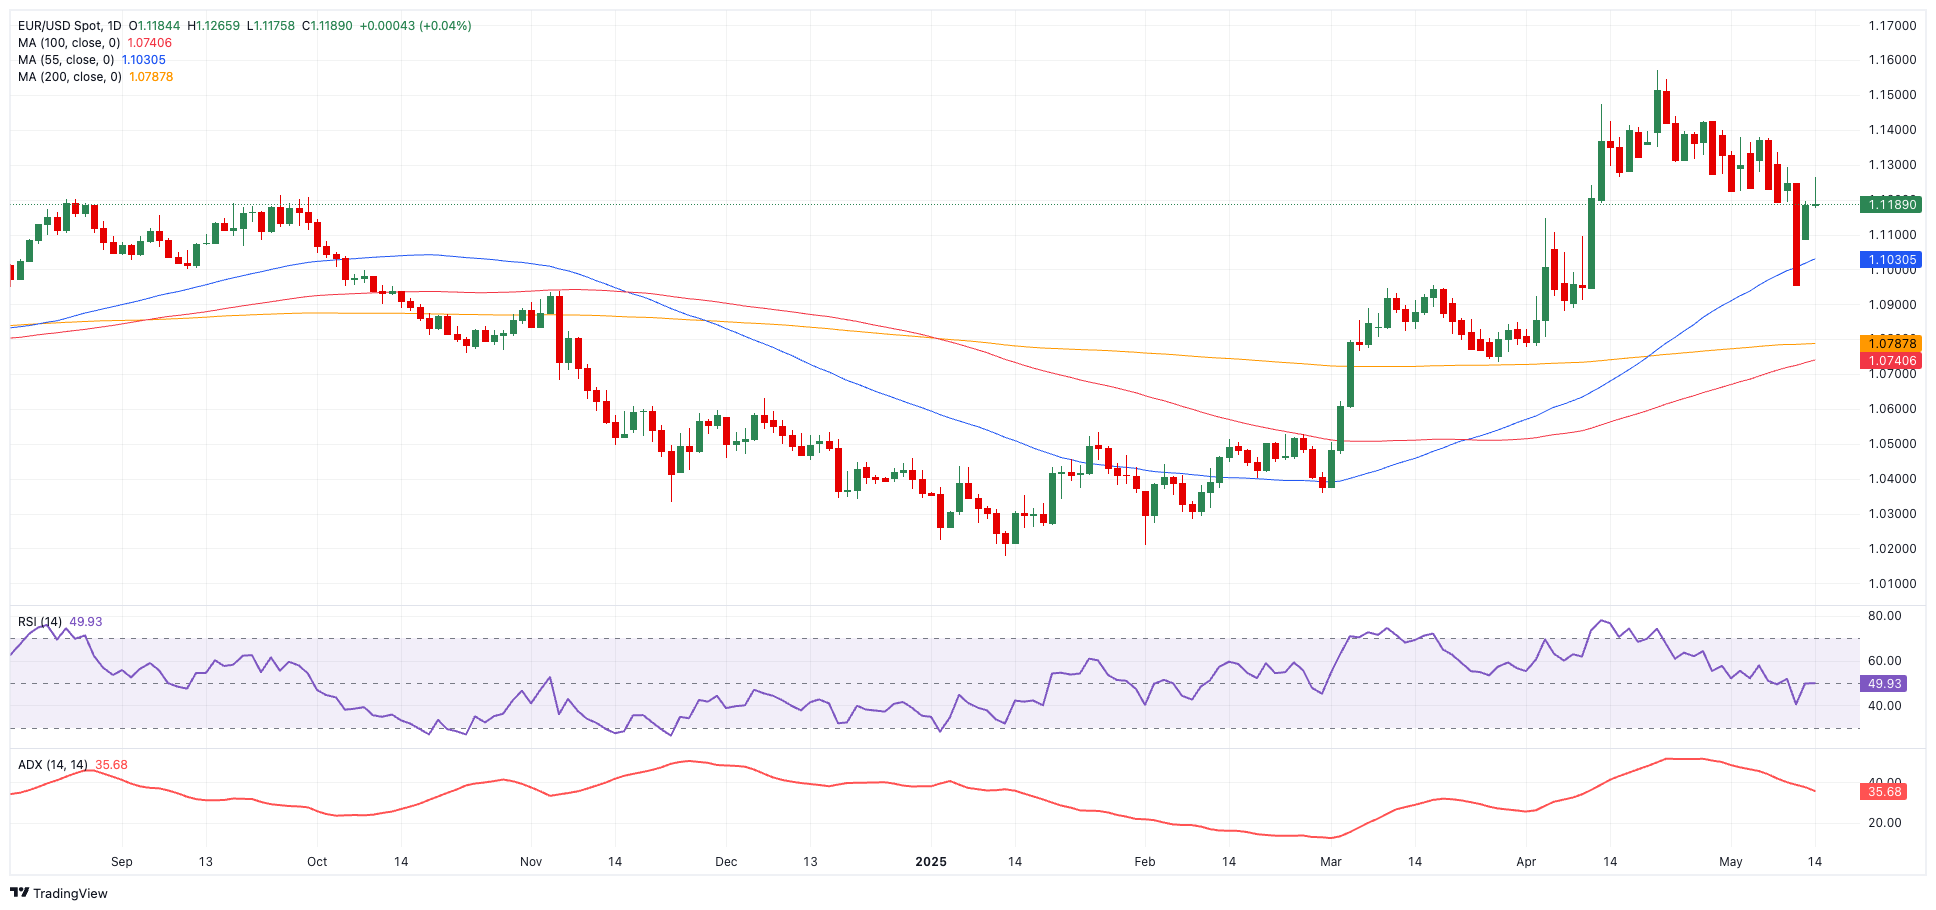The height and width of the screenshot is (910, 1936).
Task: Click the RSI (14) indicator label
Action: pyautogui.click(x=40, y=622)
